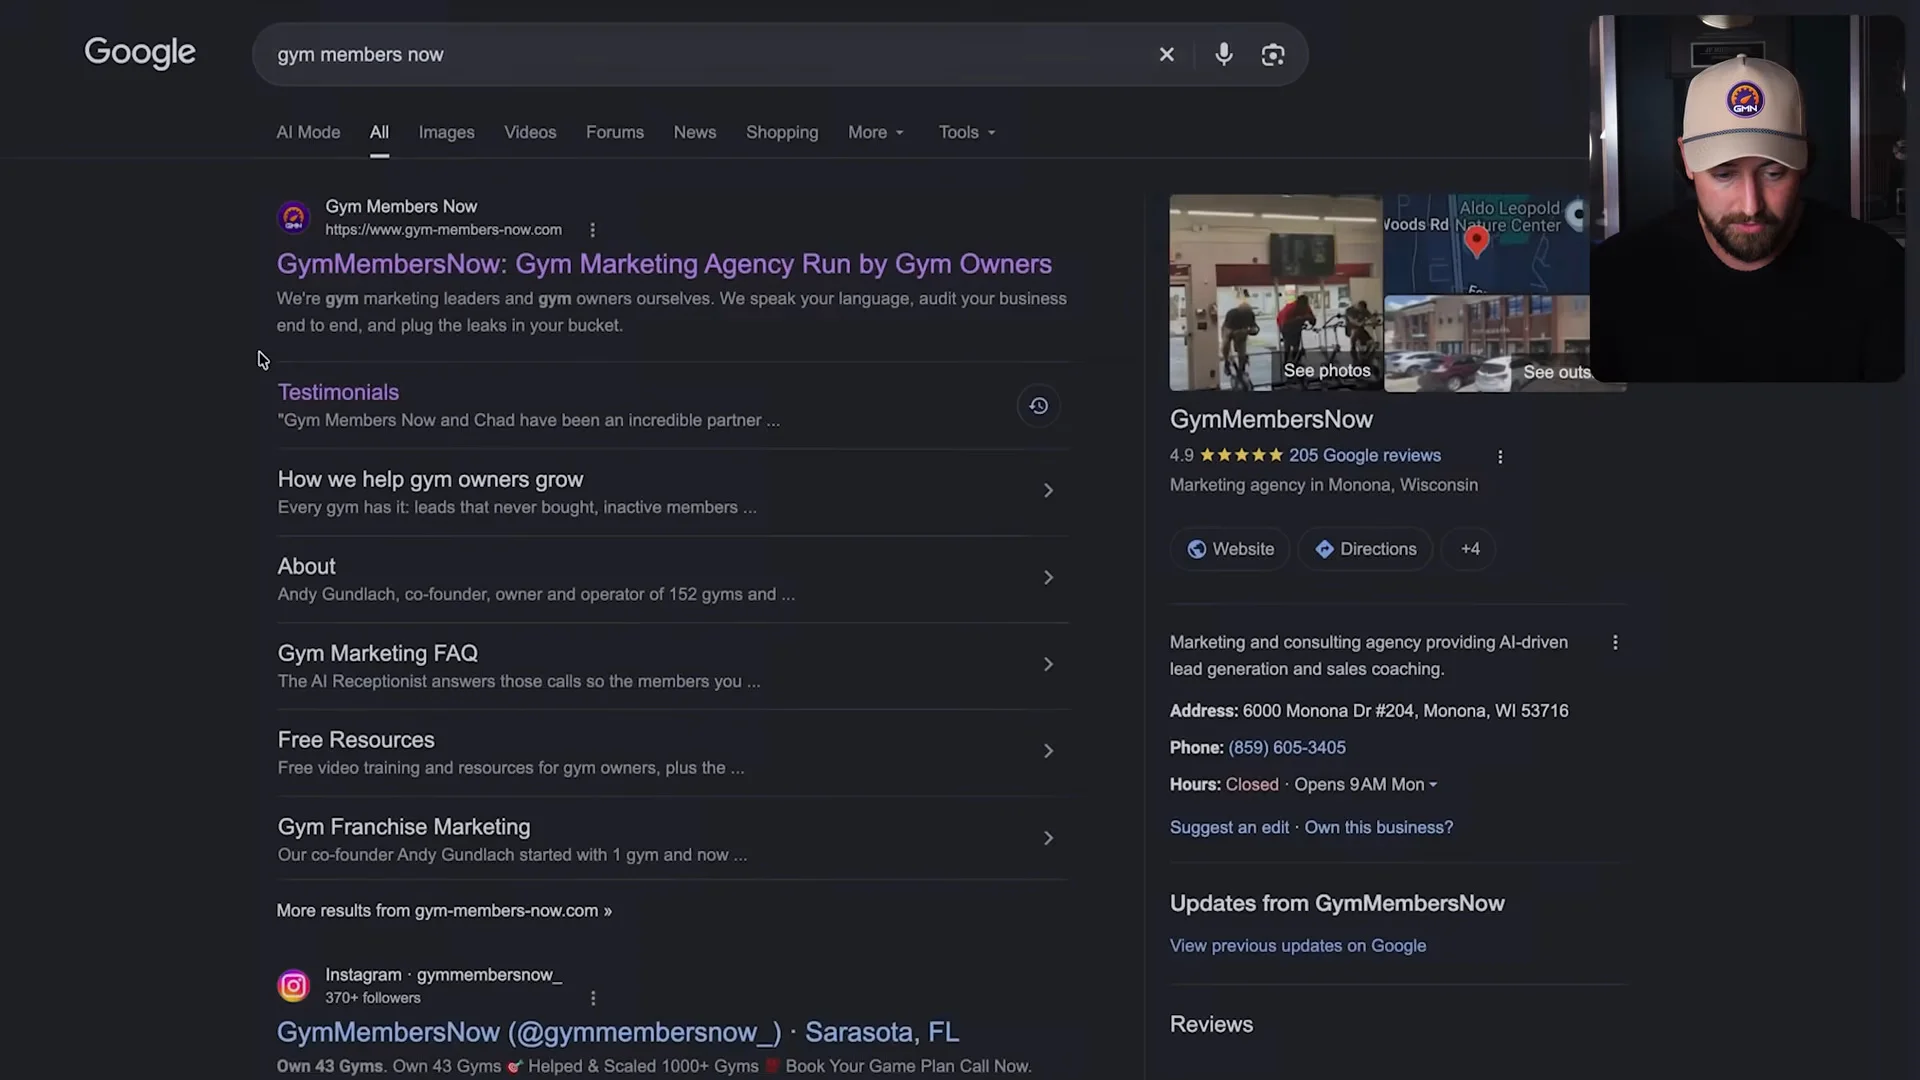Expand business hours next to Opens 9AM Mon
The height and width of the screenshot is (1080, 1920).
click(1433, 785)
